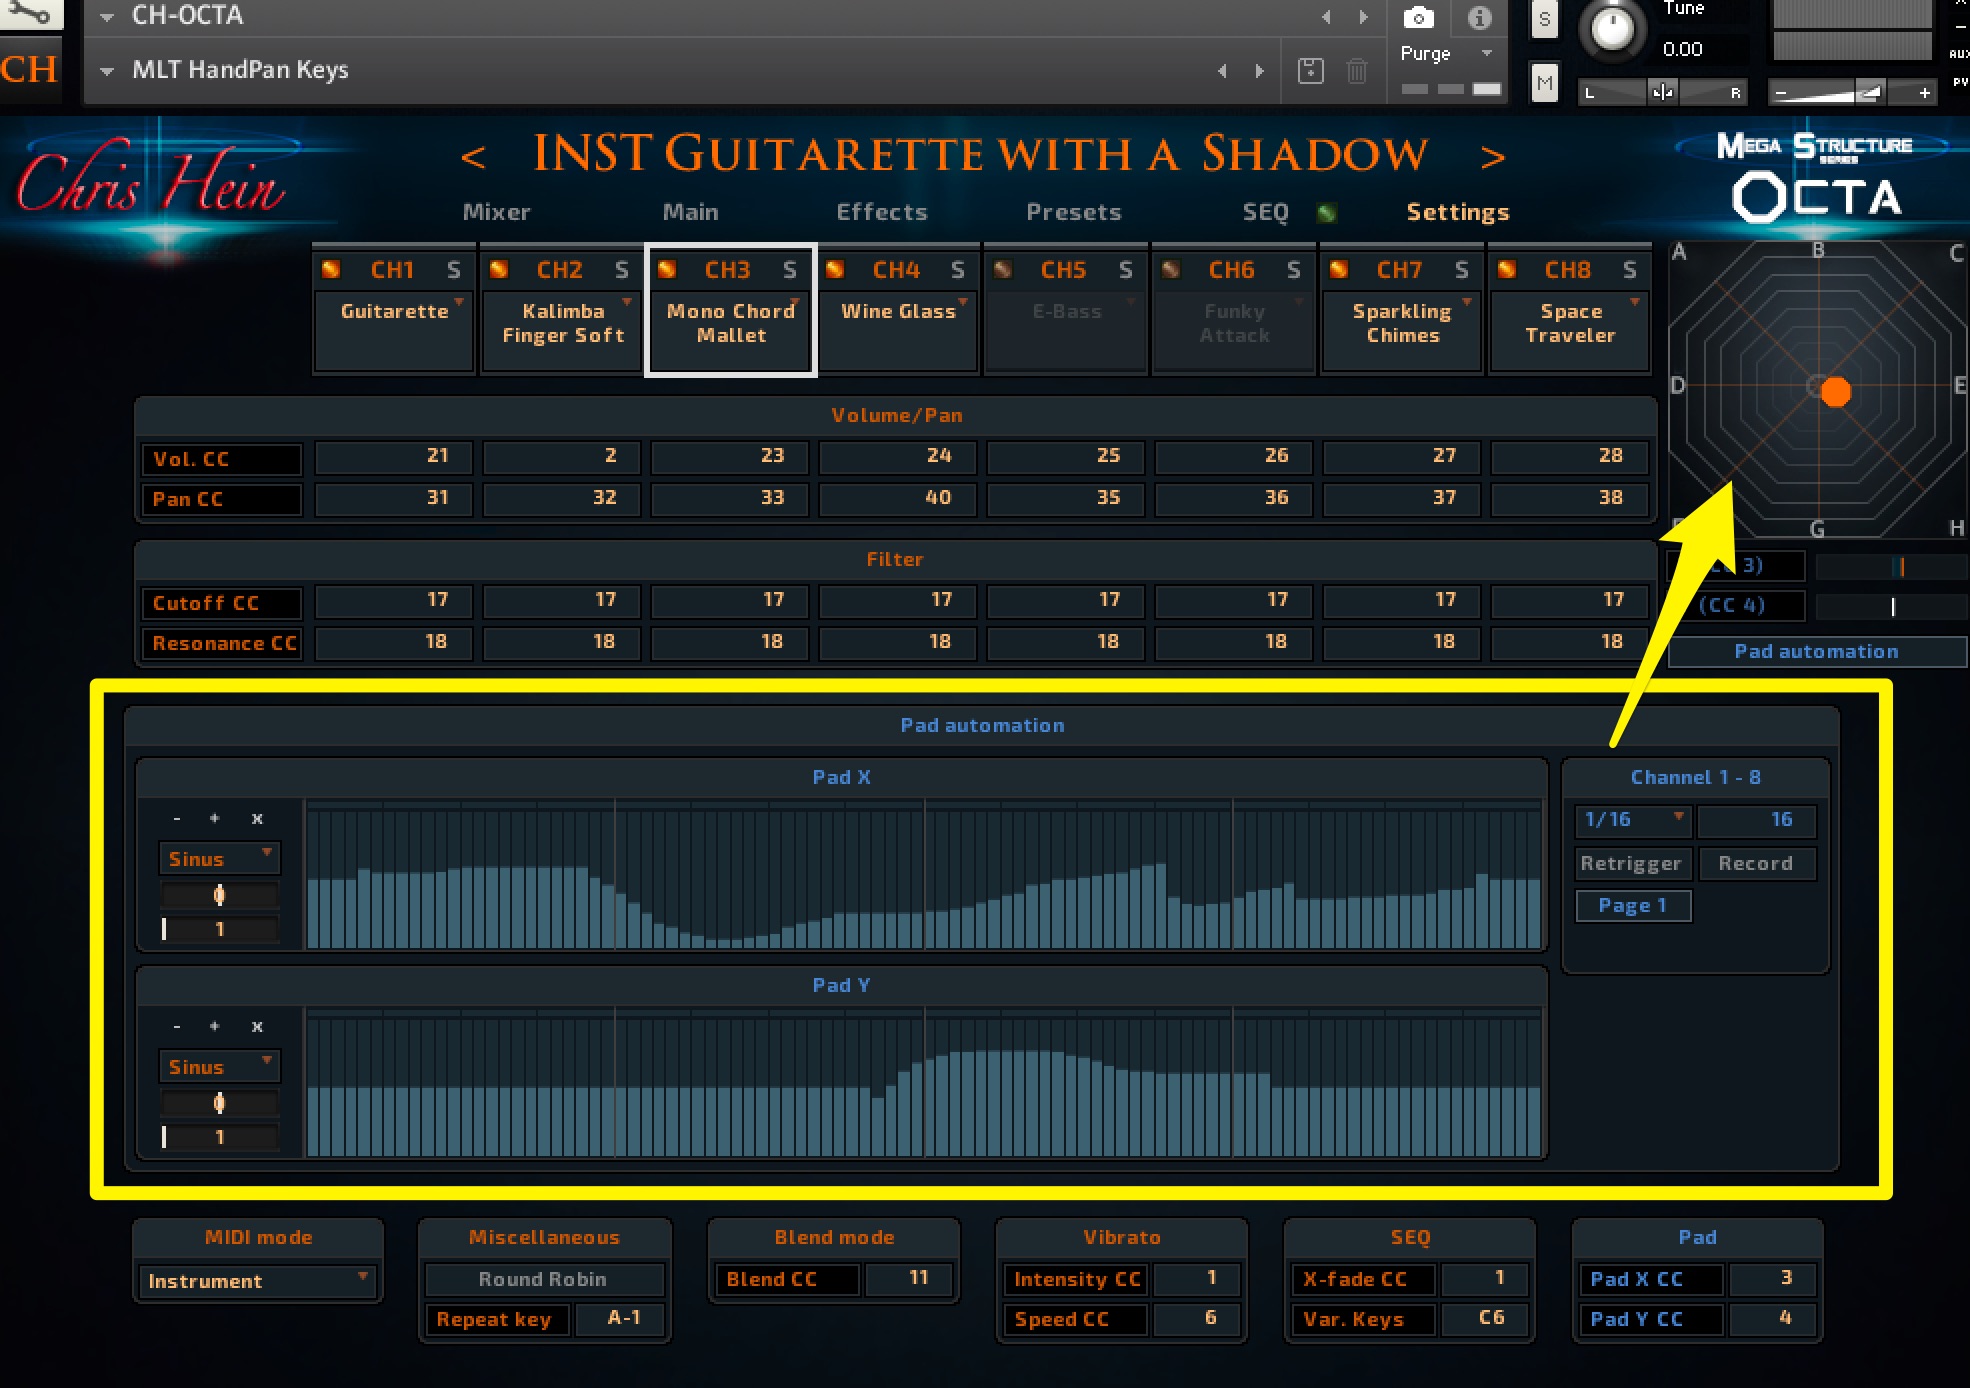1970x1388 pixels.
Task: Toggle the SEQ green enable LED
Action: 1327,212
